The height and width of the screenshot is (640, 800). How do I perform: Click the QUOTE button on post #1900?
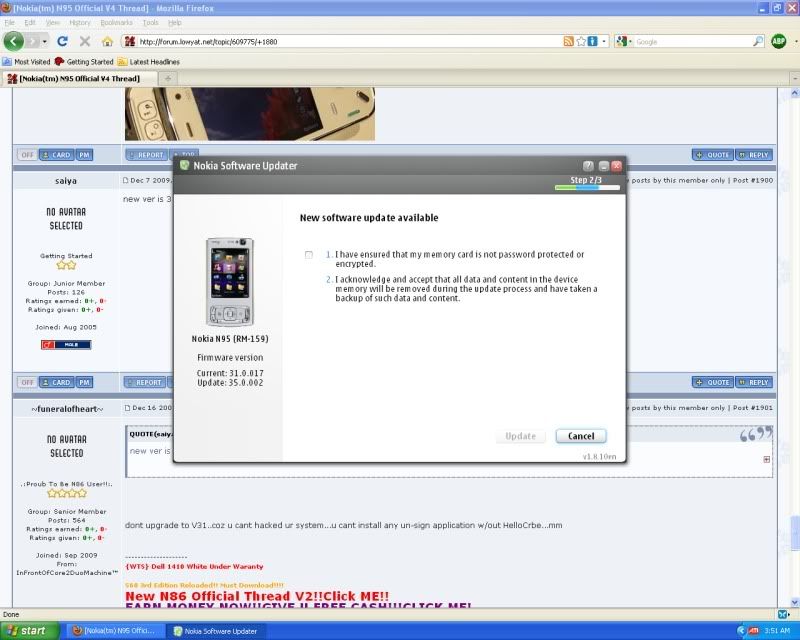(x=712, y=155)
